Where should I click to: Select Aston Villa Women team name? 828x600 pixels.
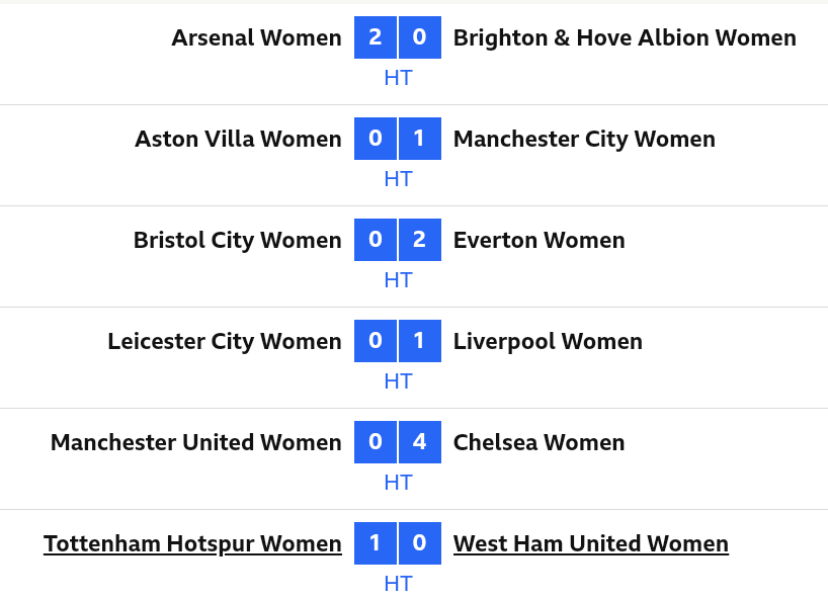point(237,138)
